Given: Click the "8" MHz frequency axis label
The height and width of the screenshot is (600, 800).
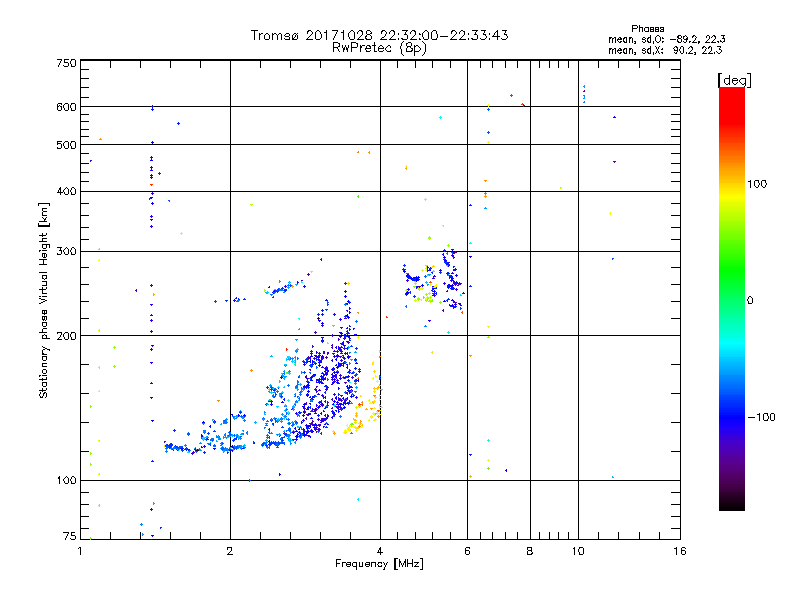Looking at the screenshot, I should coord(530,551).
